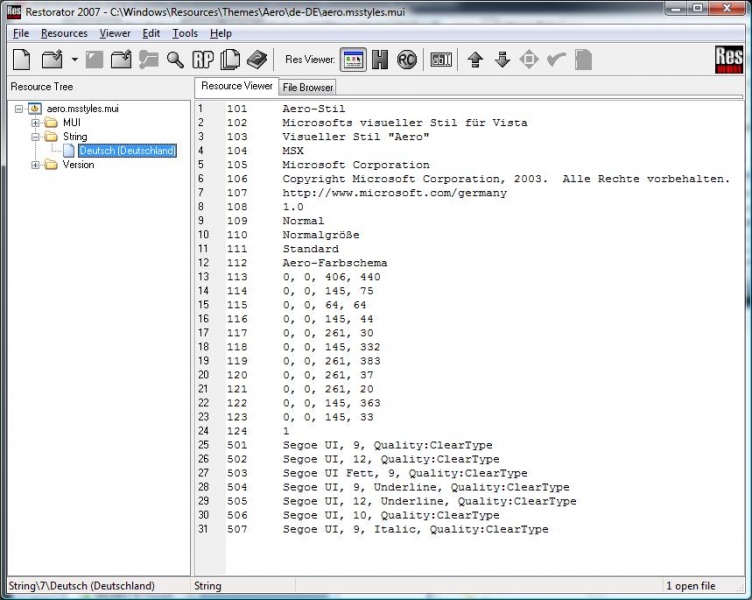Click the Restorator title bar app icon
This screenshot has height=600, width=752.
[14, 12]
